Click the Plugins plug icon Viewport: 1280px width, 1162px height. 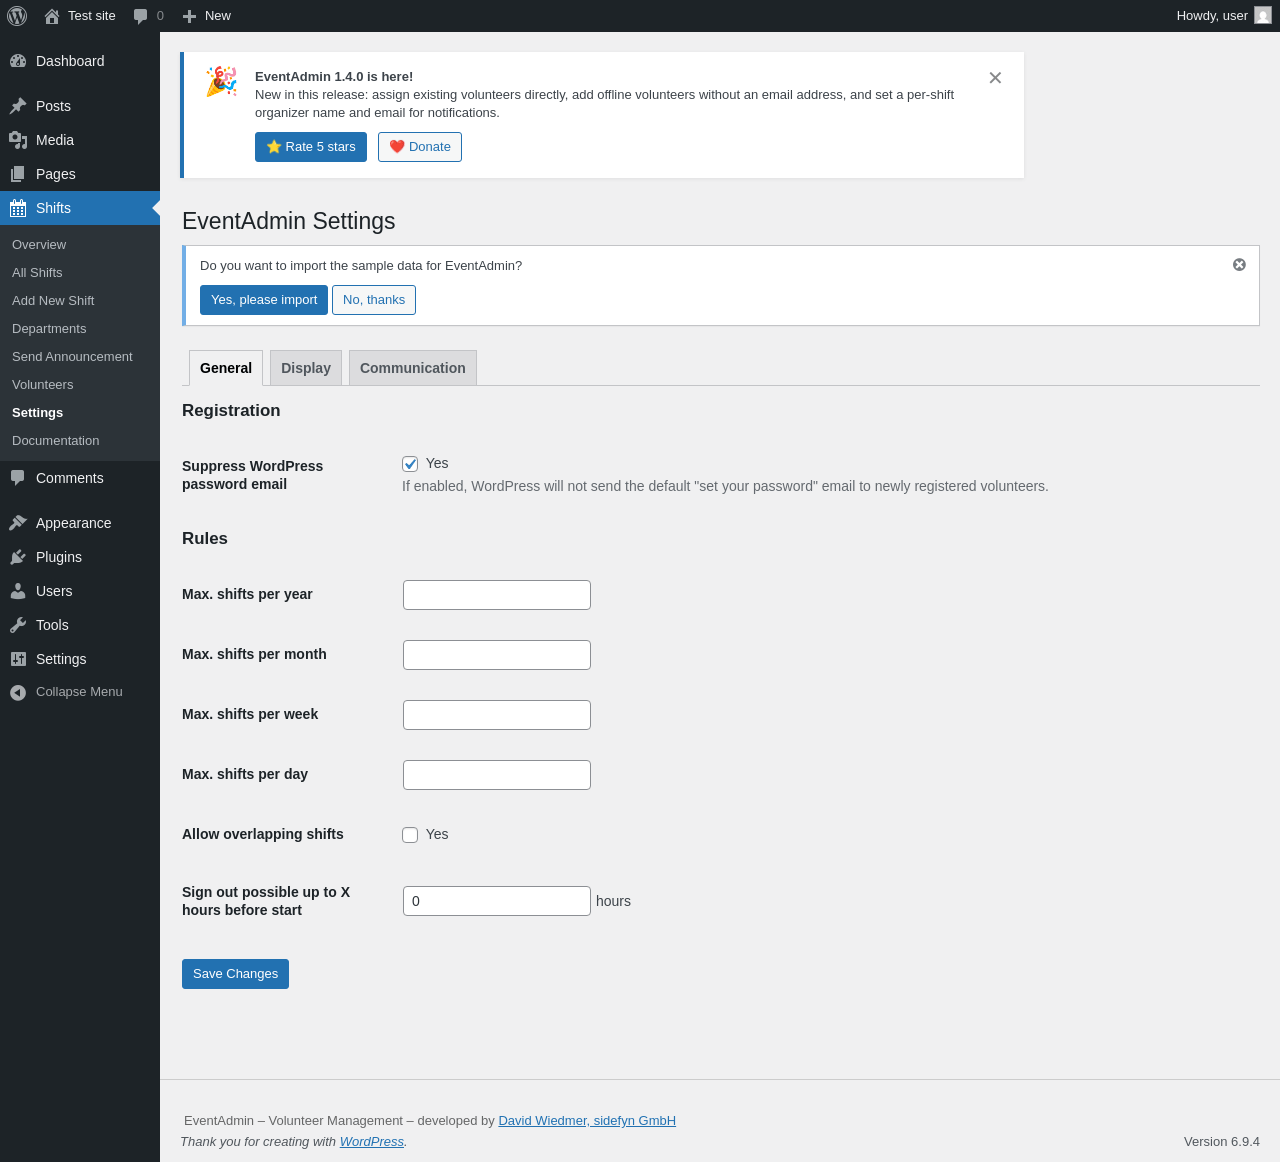click(x=18, y=557)
